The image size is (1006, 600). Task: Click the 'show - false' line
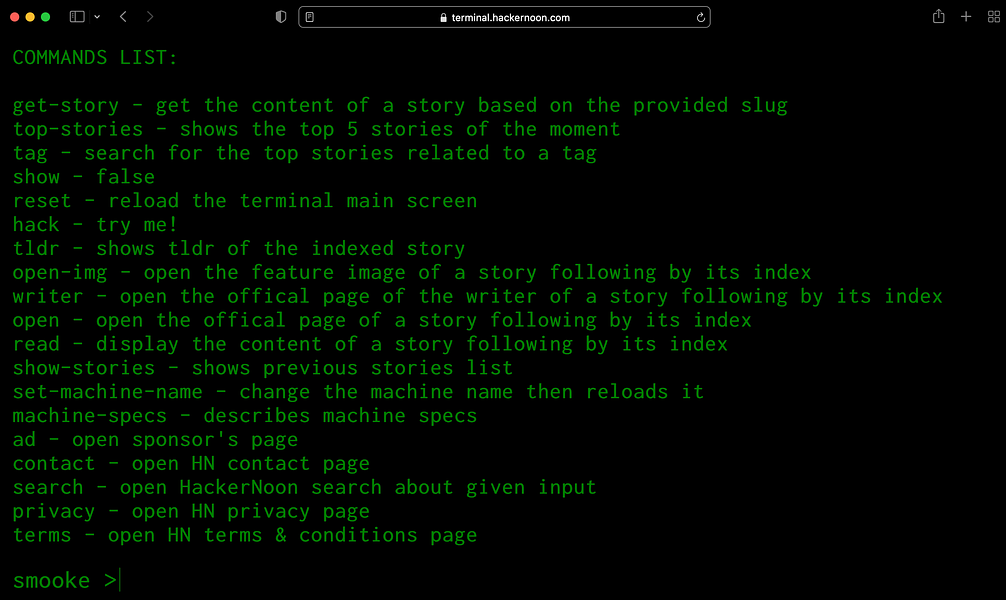coord(83,176)
